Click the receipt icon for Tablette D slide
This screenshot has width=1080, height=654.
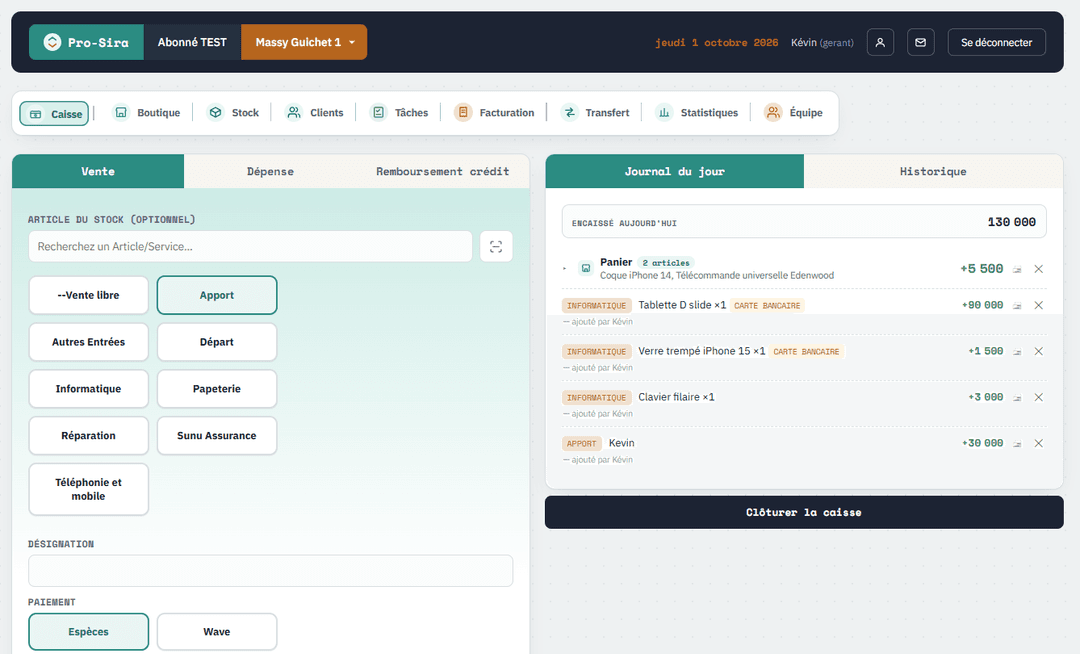1017,306
